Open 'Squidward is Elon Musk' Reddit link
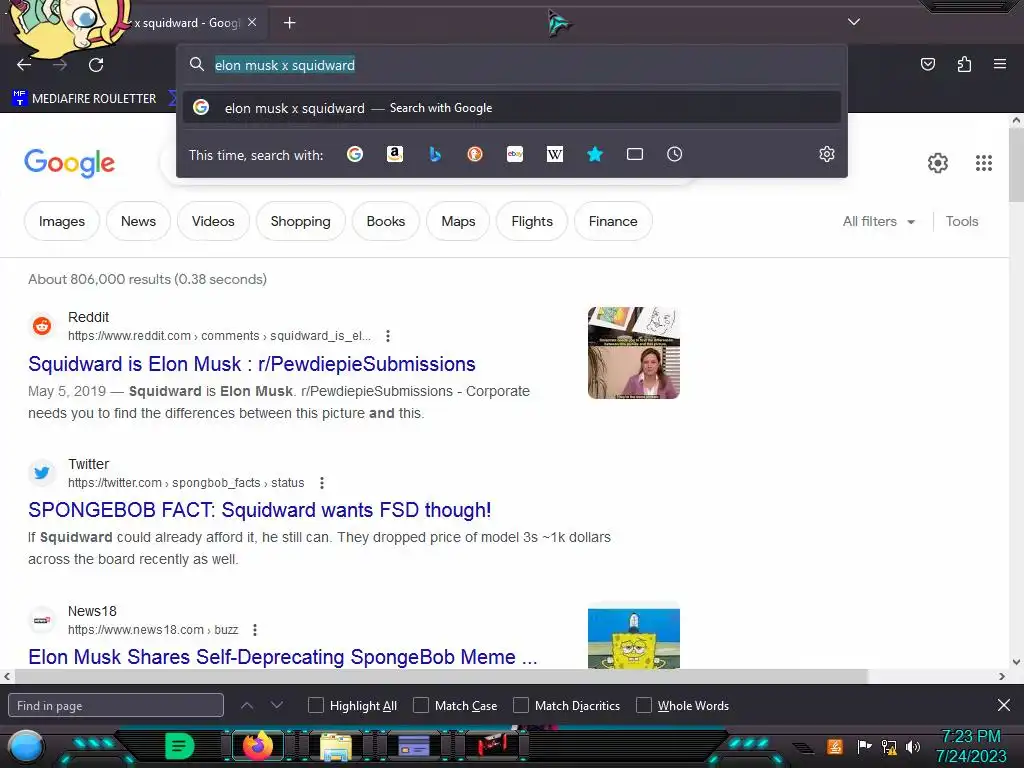This screenshot has width=1024, height=768. click(x=252, y=364)
